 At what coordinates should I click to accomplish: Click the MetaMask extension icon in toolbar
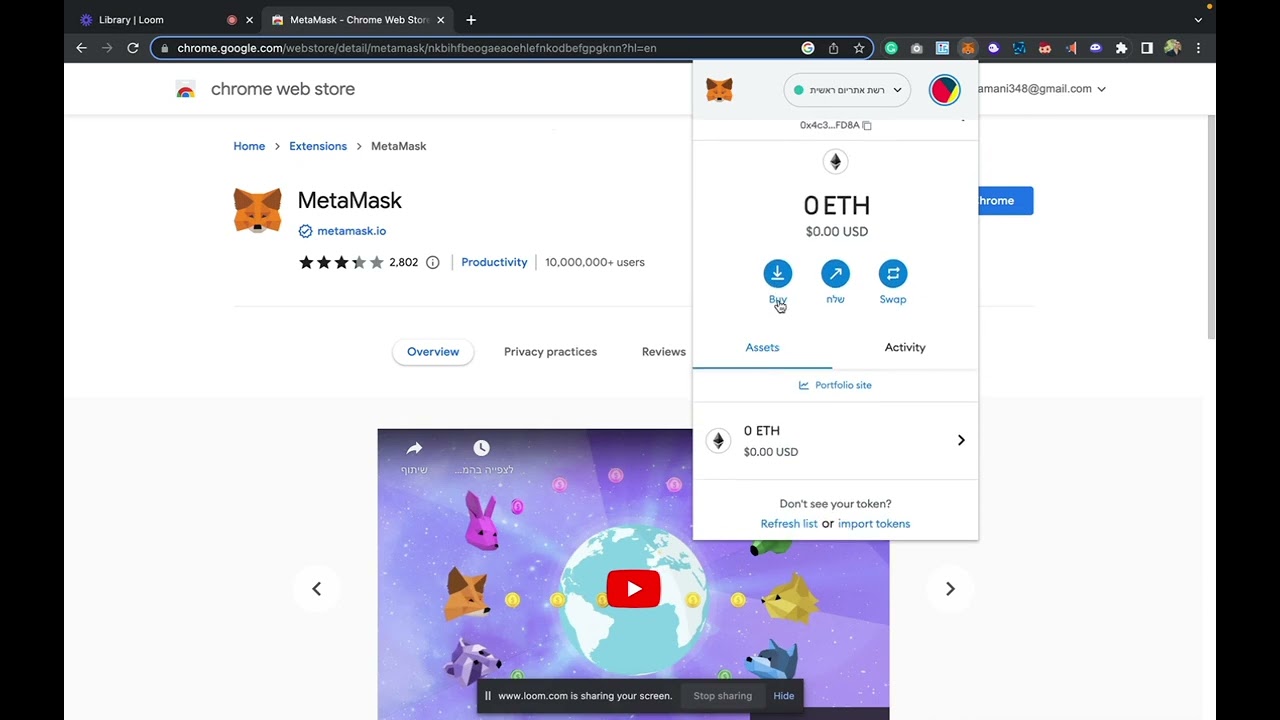[x=967, y=48]
